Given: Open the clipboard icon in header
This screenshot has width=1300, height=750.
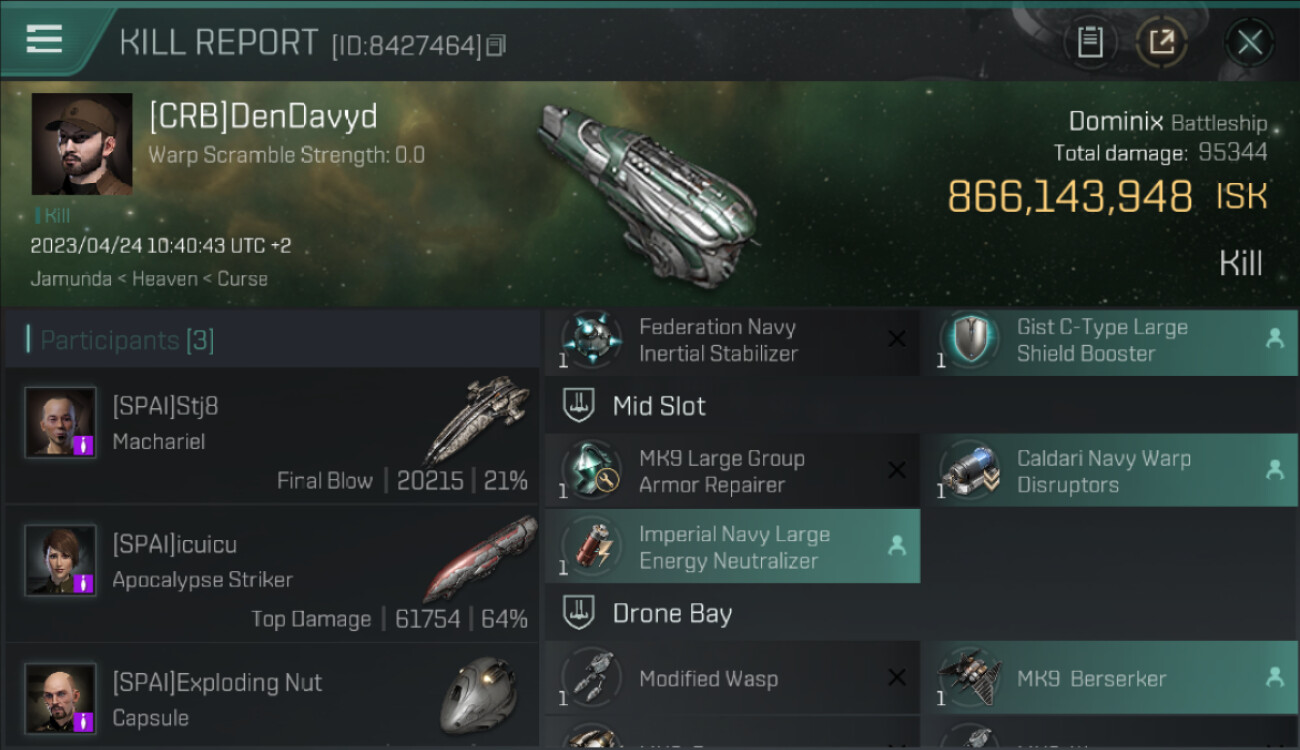Looking at the screenshot, I should click(x=1090, y=42).
